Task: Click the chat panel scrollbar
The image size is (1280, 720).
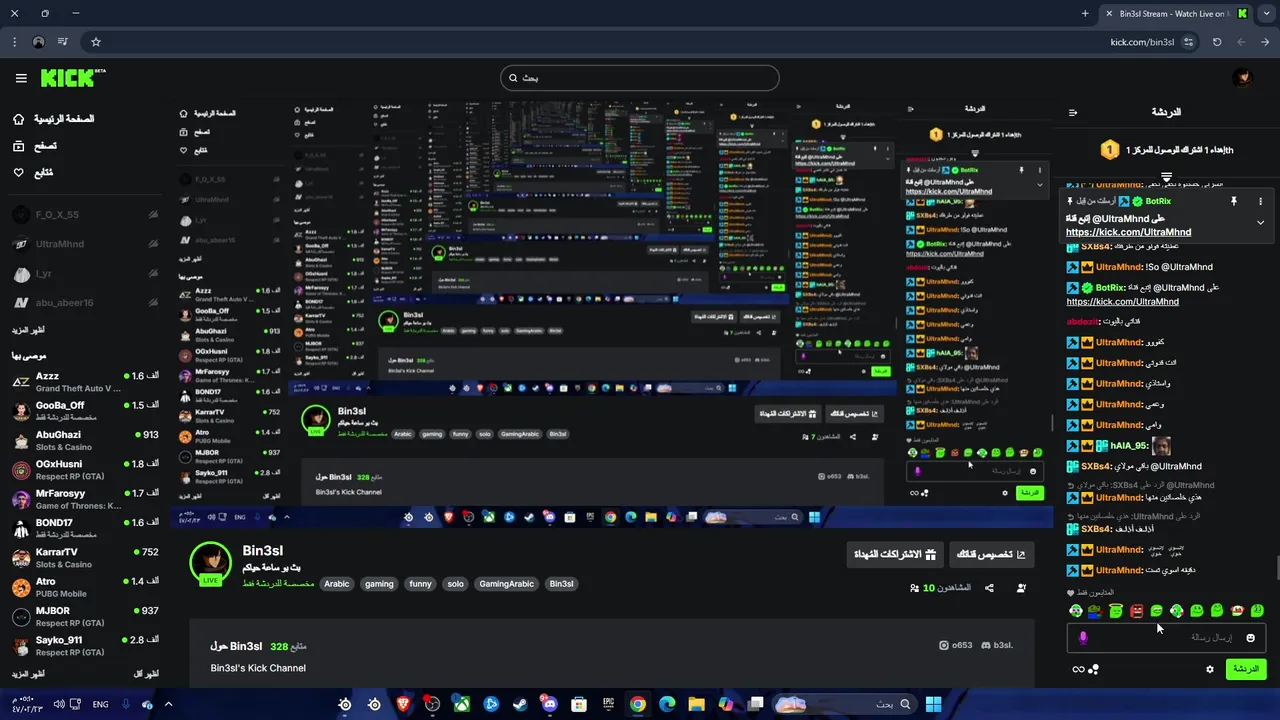Action: pyautogui.click(x=1276, y=566)
